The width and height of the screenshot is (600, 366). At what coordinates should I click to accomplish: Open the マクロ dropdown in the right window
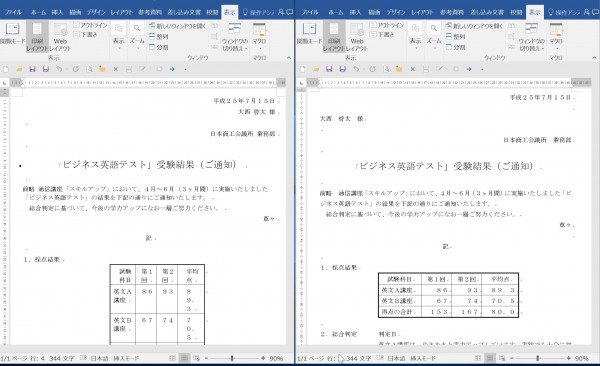[556, 37]
